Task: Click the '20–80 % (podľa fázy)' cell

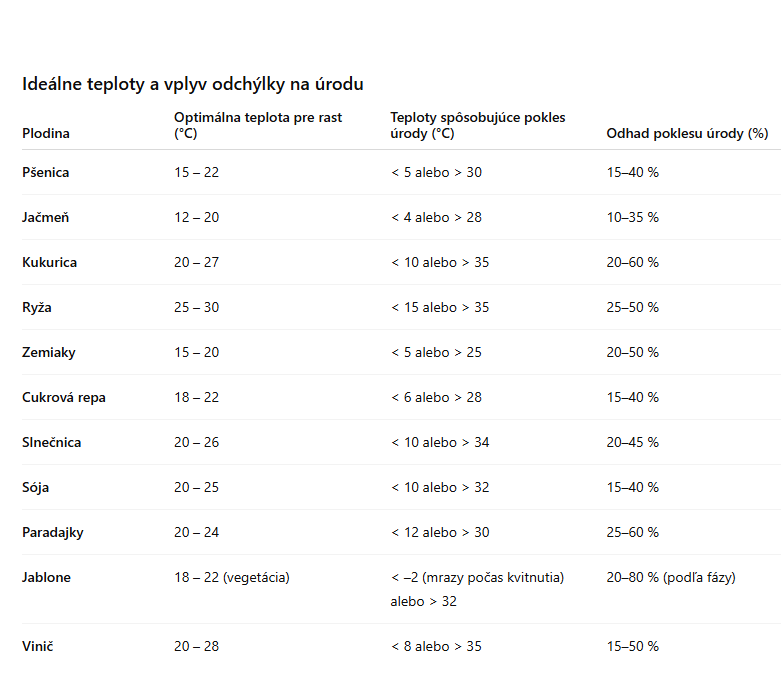Action: pyautogui.click(x=670, y=577)
